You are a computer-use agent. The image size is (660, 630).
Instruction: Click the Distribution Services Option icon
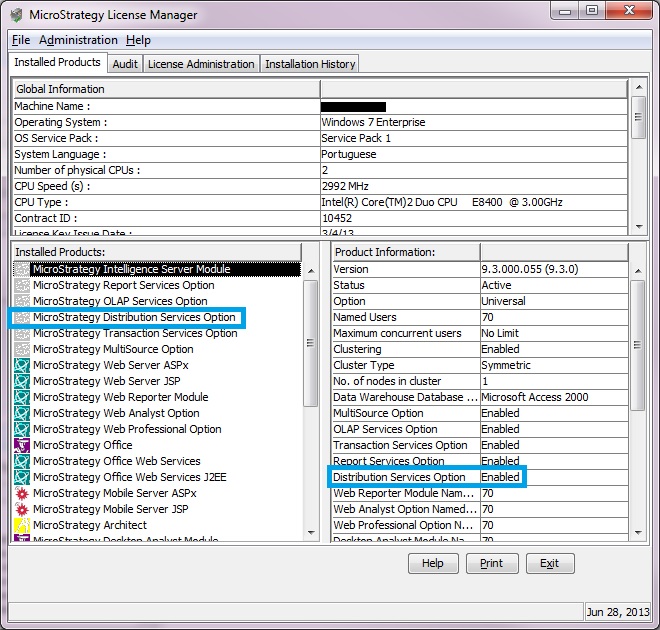22,317
